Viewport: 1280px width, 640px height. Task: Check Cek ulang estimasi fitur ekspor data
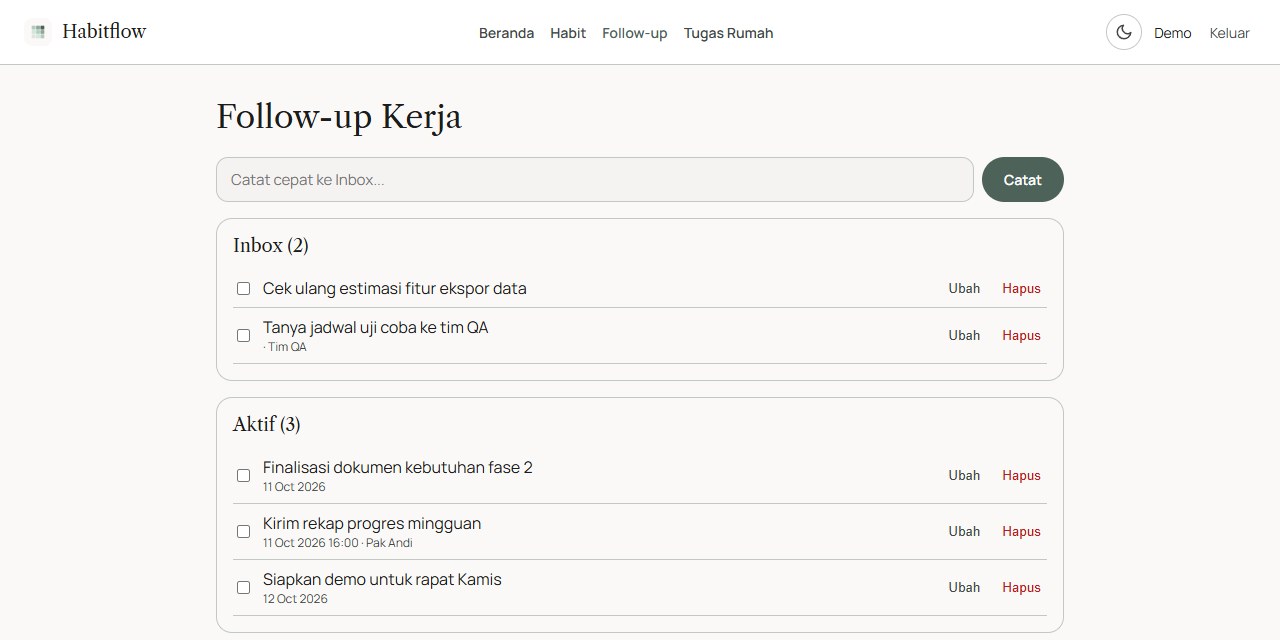coord(243,288)
